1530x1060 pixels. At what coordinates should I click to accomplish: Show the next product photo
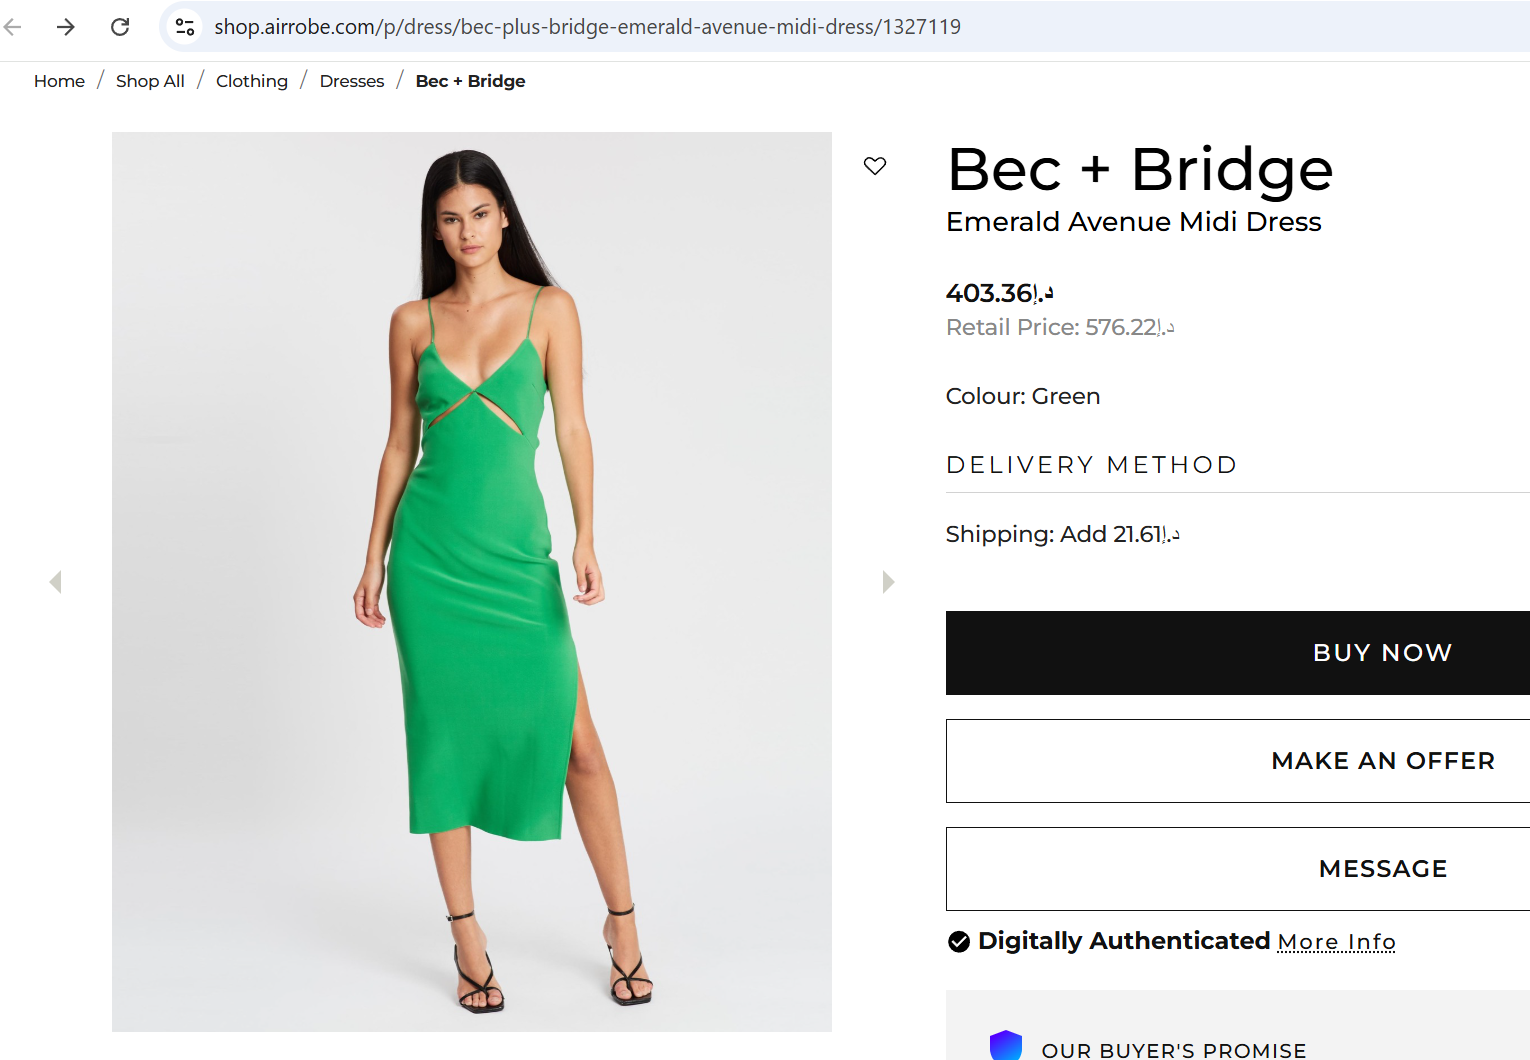click(x=888, y=581)
